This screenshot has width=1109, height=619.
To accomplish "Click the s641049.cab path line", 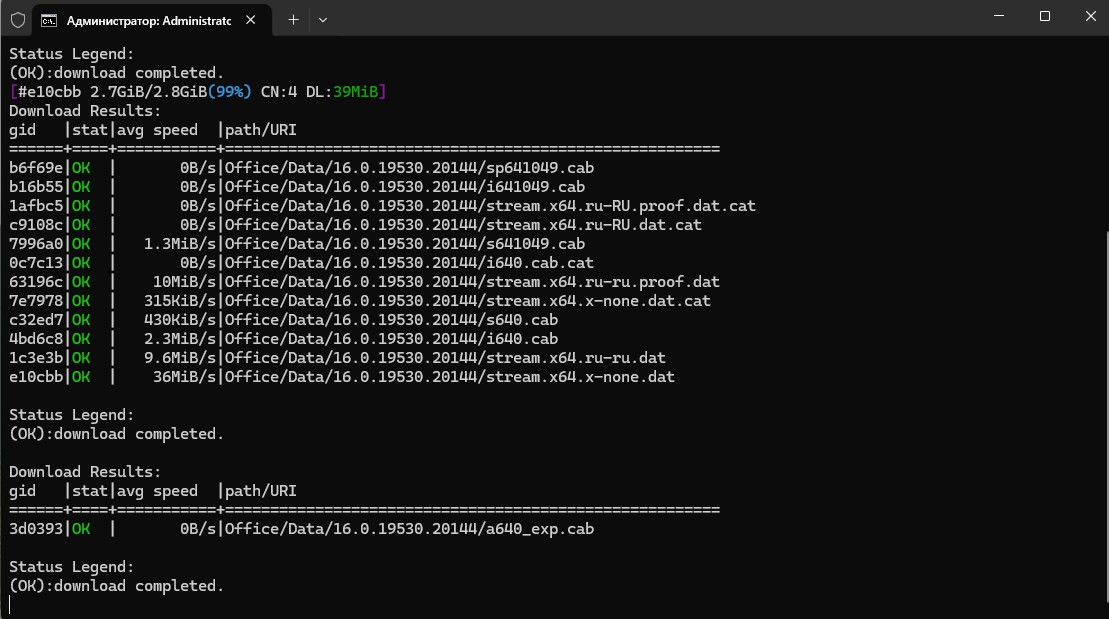I will [405, 244].
